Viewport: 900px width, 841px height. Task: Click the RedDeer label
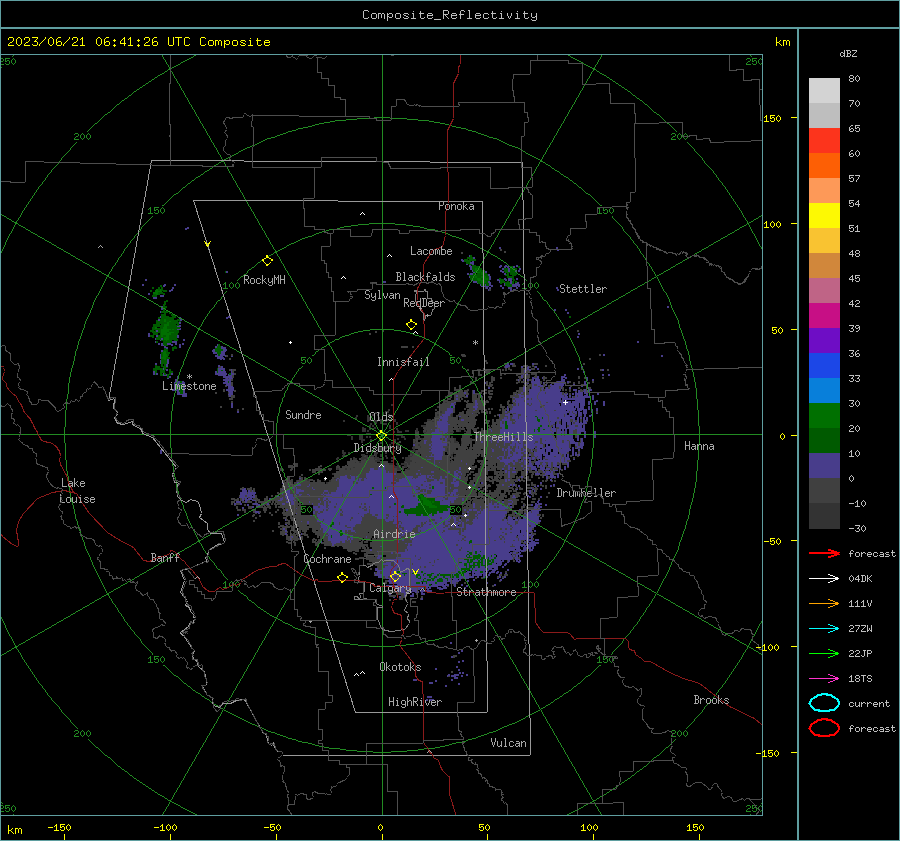pos(424,303)
